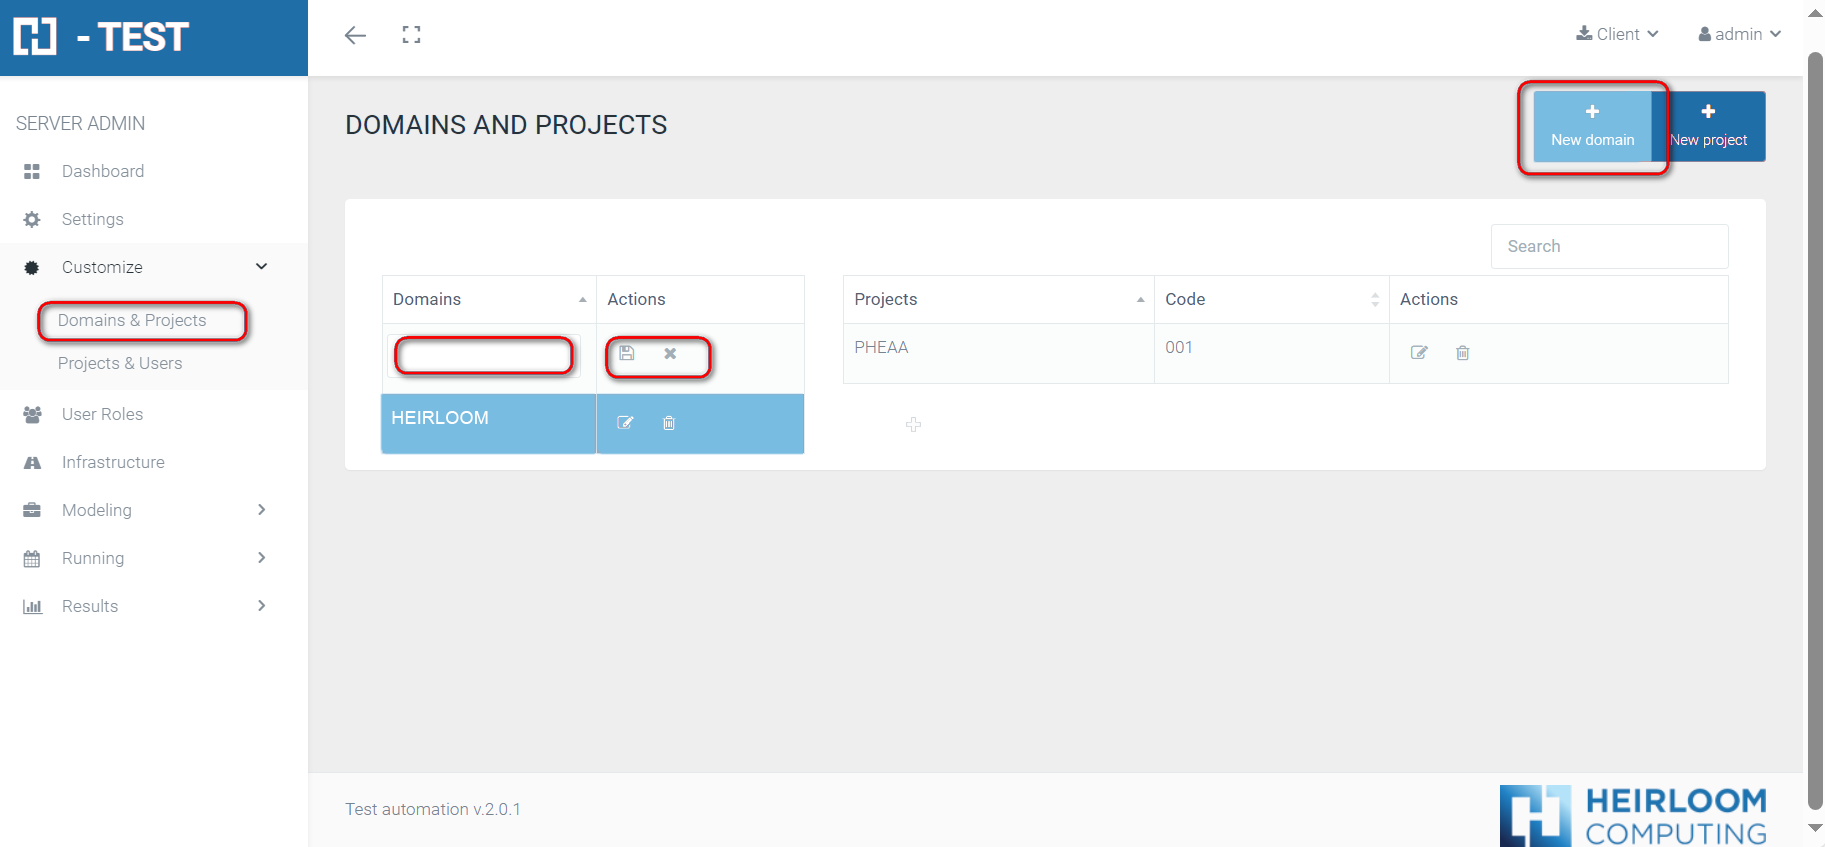The height and width of the screenshot is (847, 1825).
Task: Delete the PHEAA project
Action: [1462, 353]
